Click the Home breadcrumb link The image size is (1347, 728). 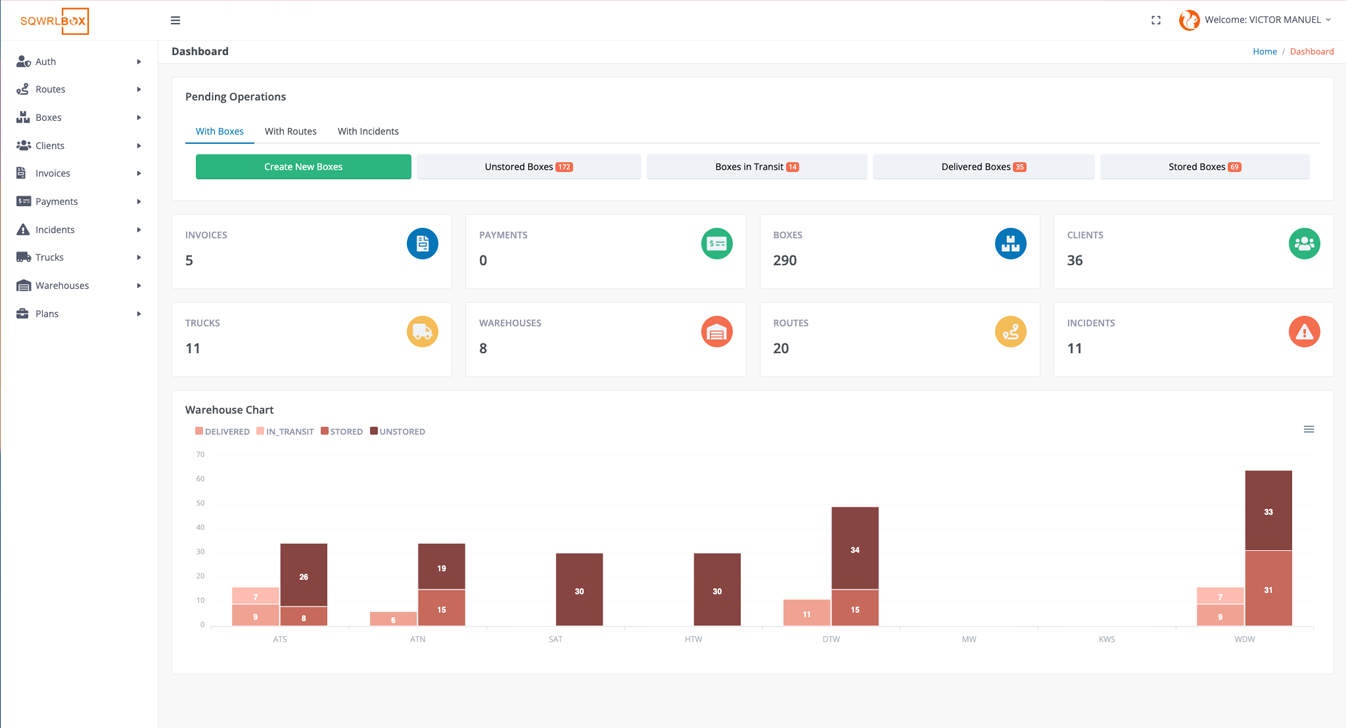(x=1264, y=52)
